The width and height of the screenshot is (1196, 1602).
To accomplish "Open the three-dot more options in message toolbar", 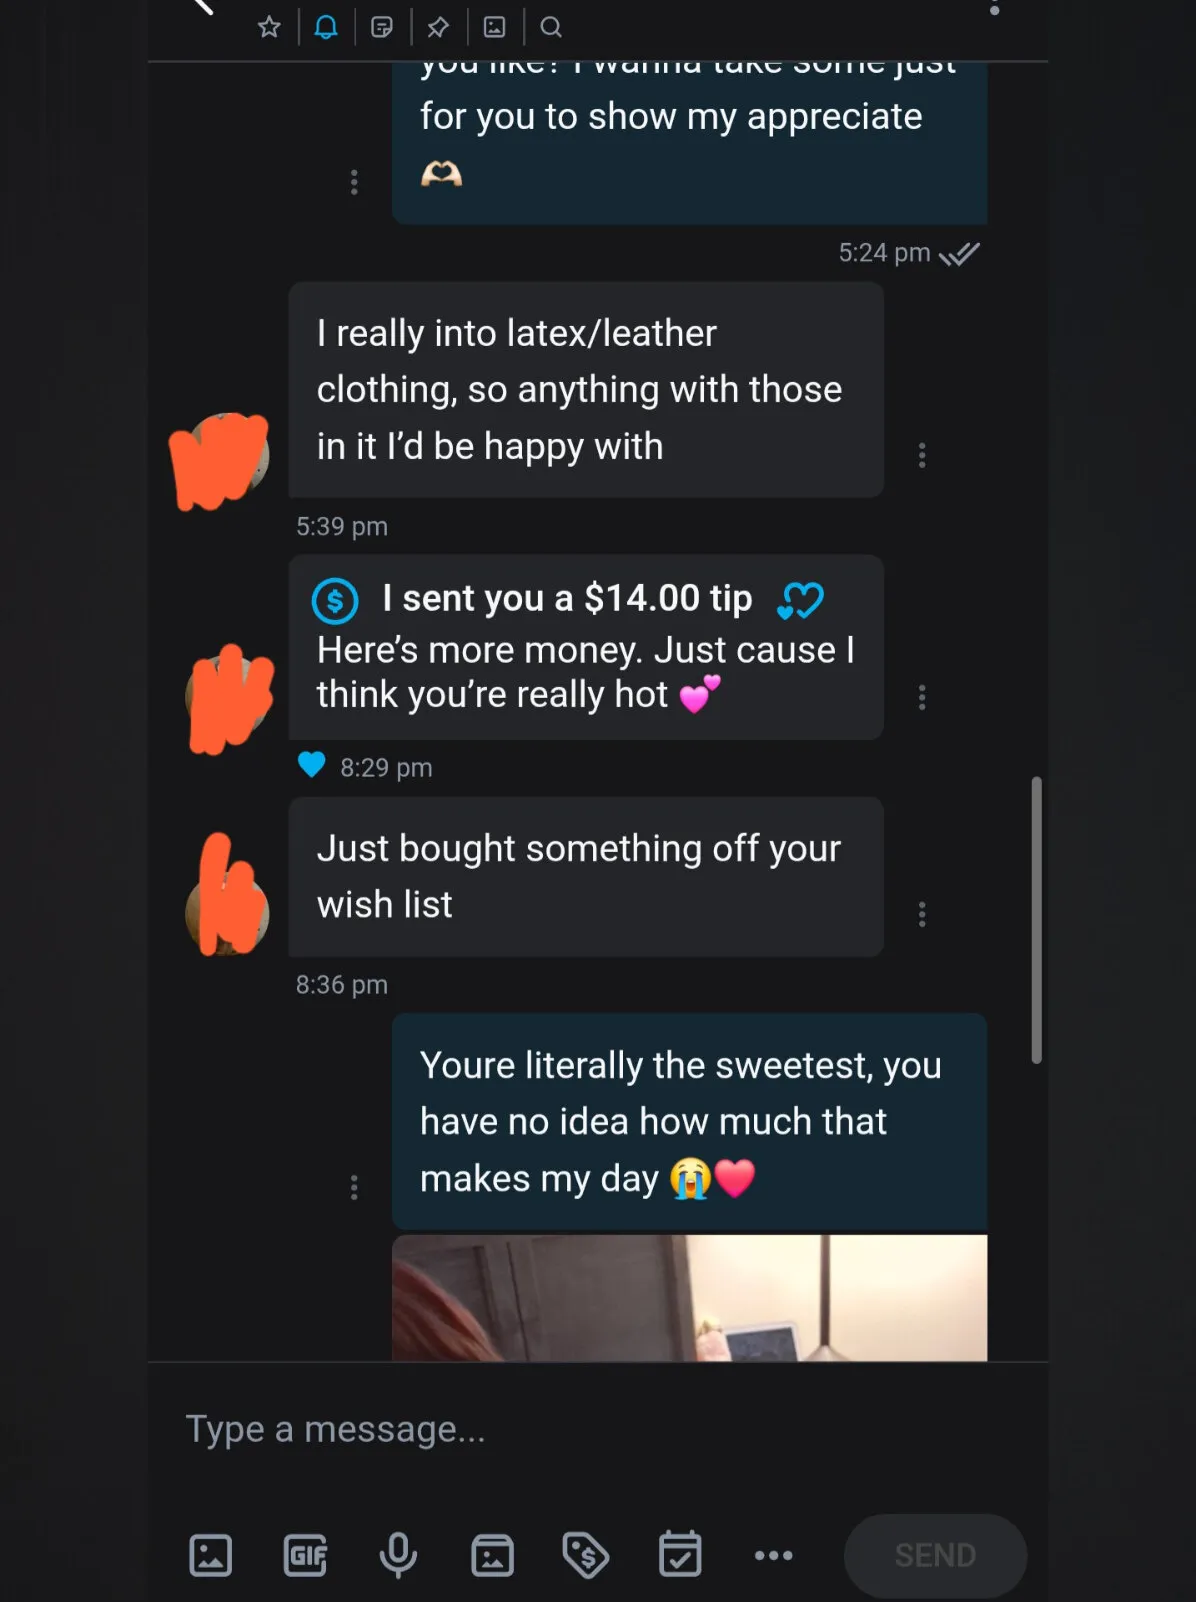I will tap(774, 1555).
